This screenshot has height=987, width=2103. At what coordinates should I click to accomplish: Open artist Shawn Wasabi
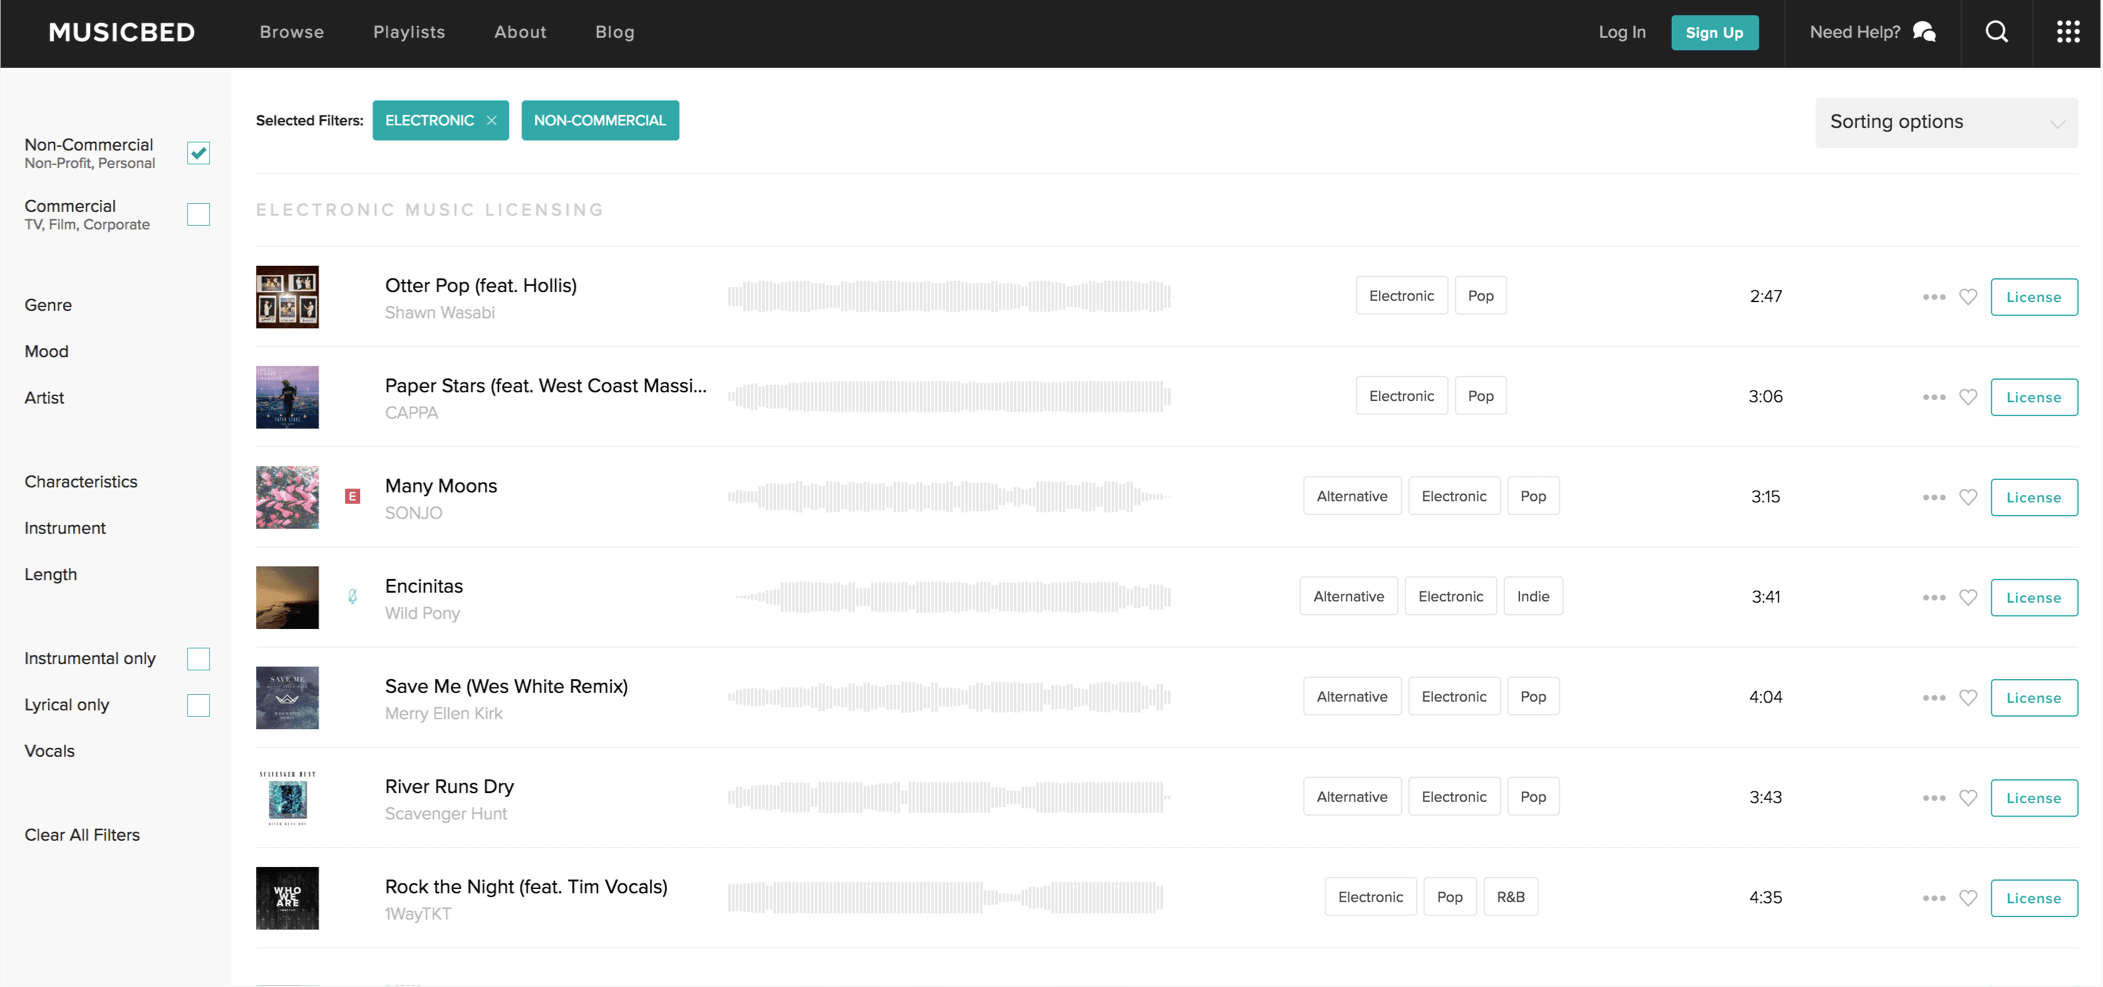[440, 312]
